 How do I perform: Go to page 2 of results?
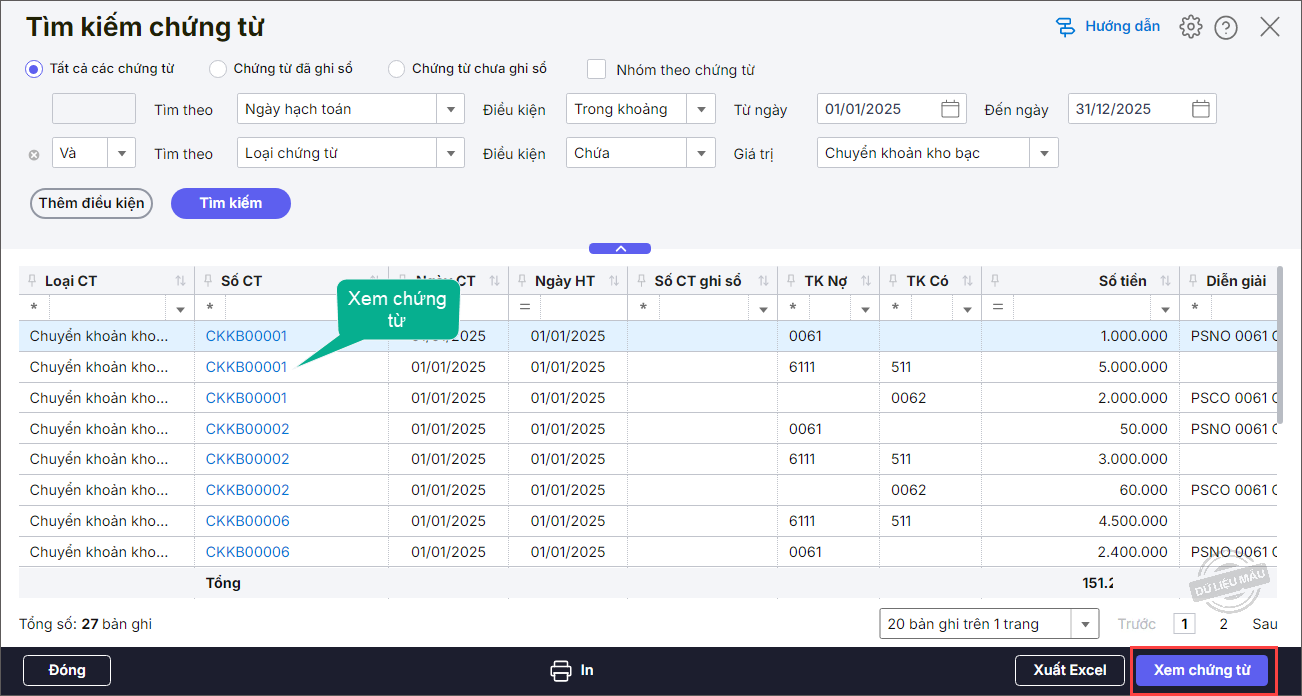click(x=1223, y=624)
